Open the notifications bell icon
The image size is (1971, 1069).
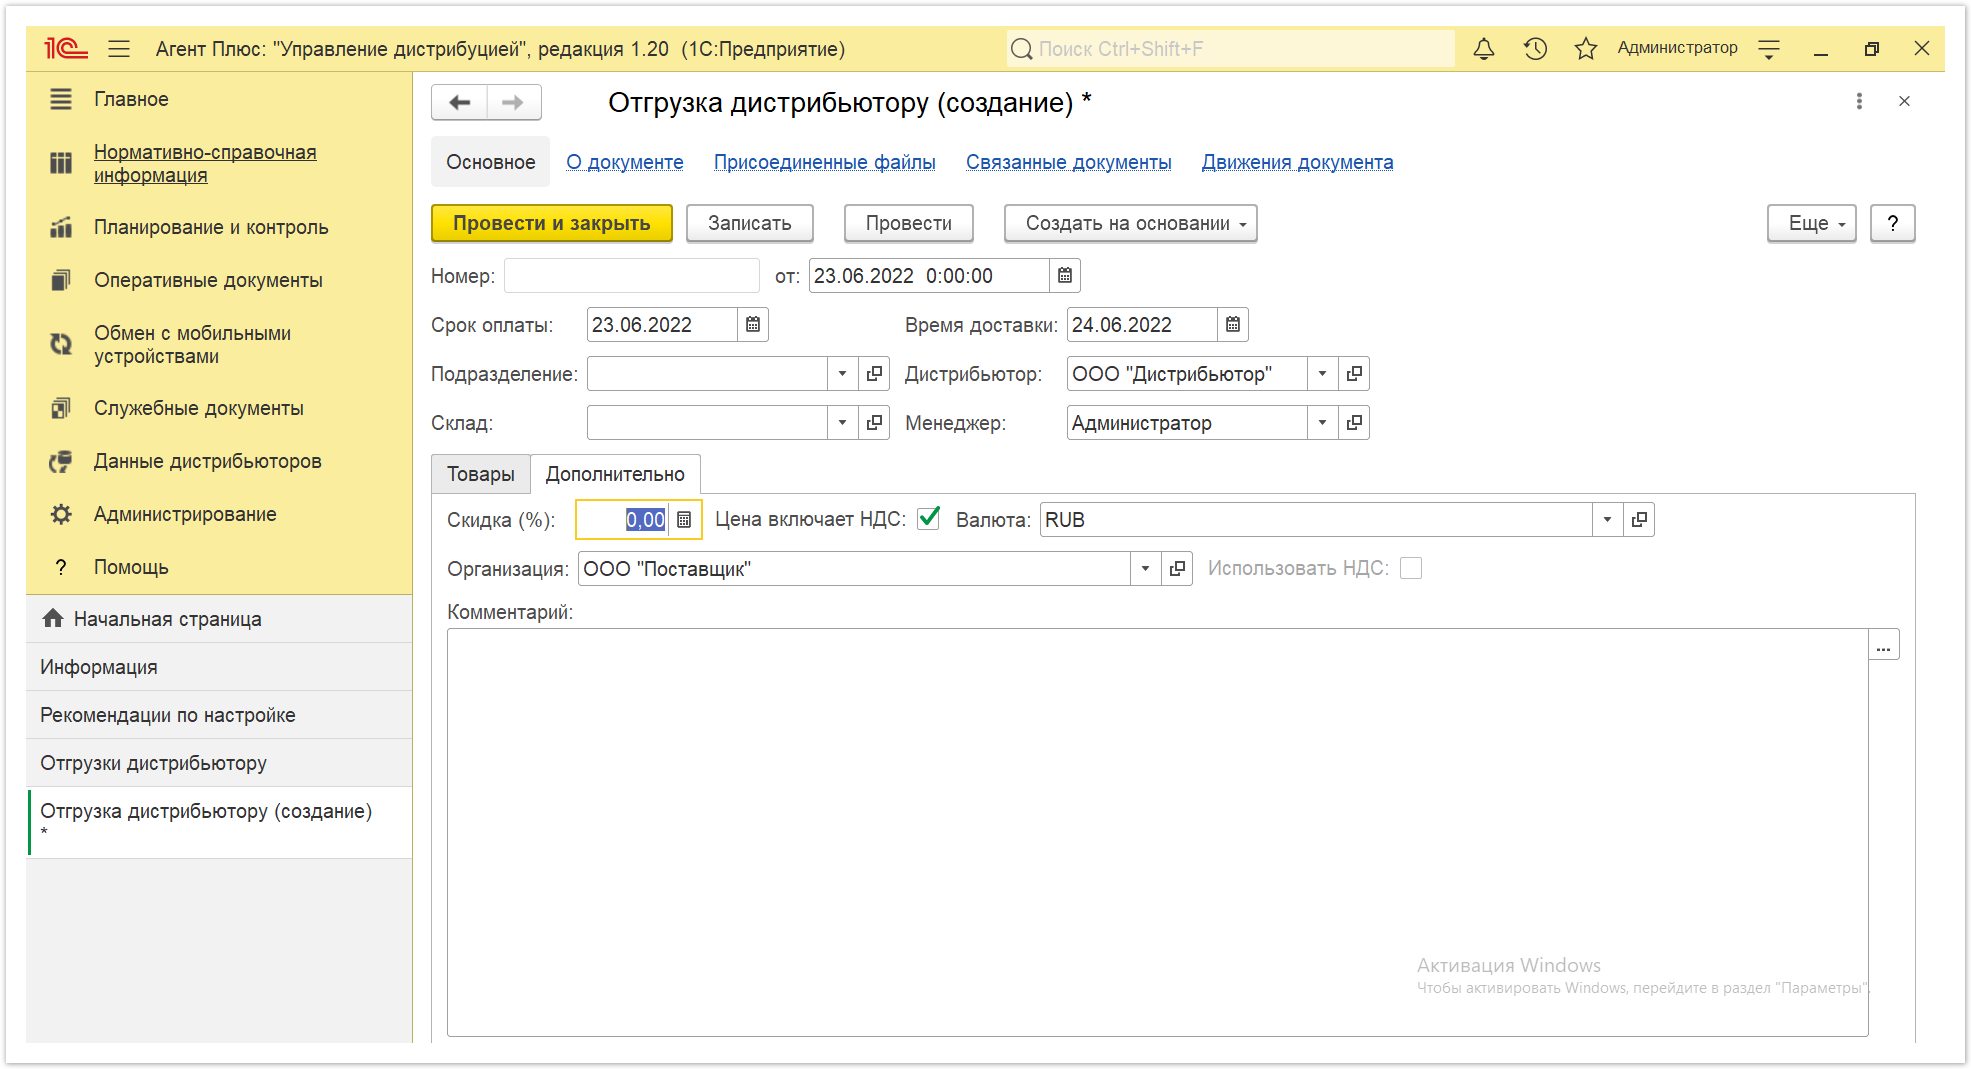[1484, 48]
